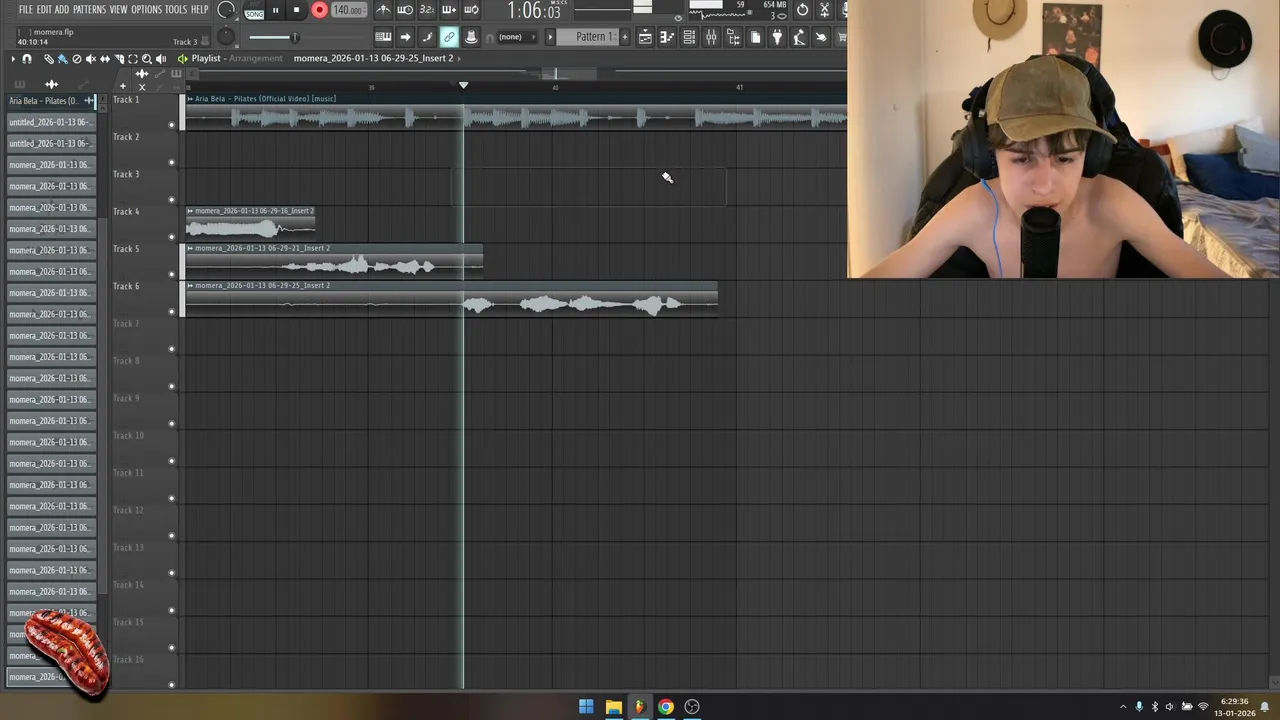This screenshot has width=1280, height=720.
Task: Select the Slice tool
Action: click(119, 59)
